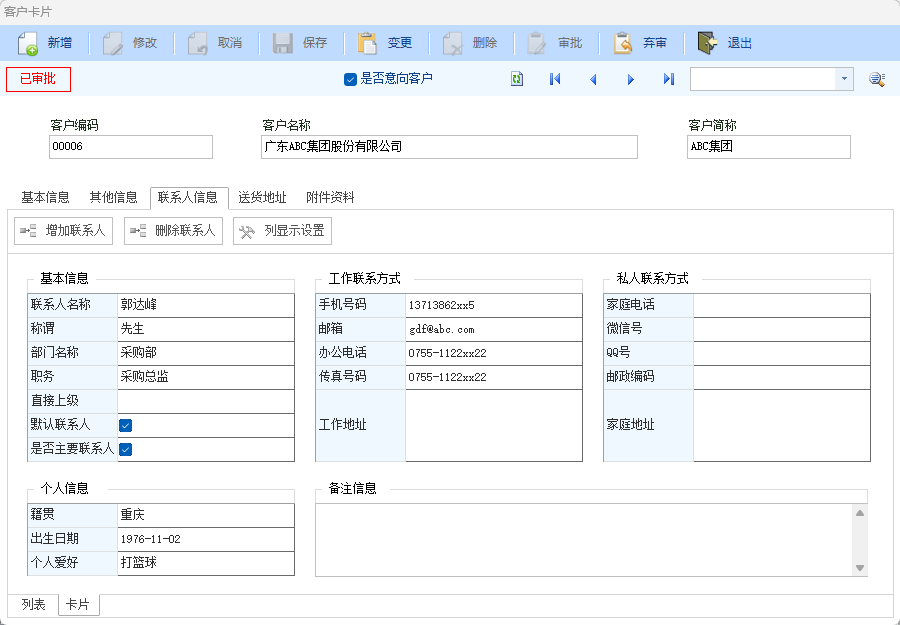Go to the next record arrow
Image resolution: width=900 pixels, height=625 pixels.
click(631, 79)
